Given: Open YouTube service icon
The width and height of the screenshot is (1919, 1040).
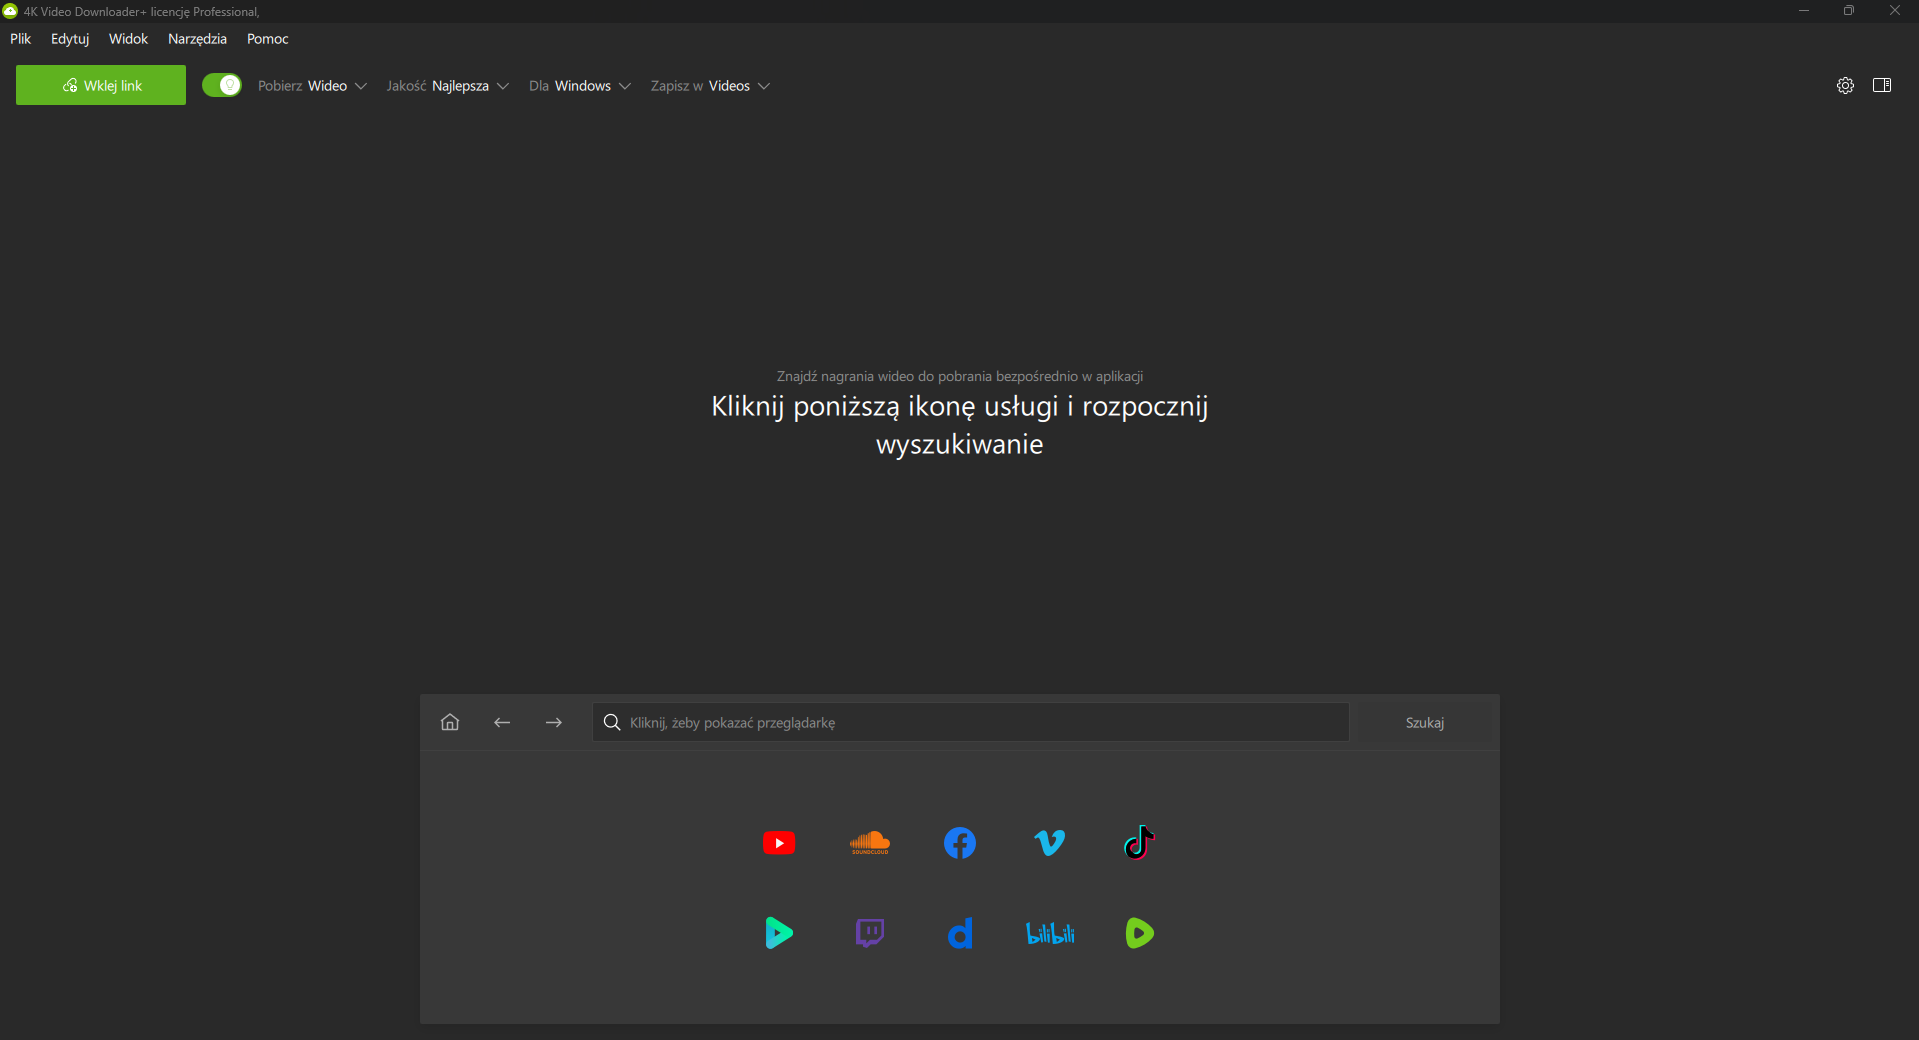Looking at the screenshot, I should [779, 843].
